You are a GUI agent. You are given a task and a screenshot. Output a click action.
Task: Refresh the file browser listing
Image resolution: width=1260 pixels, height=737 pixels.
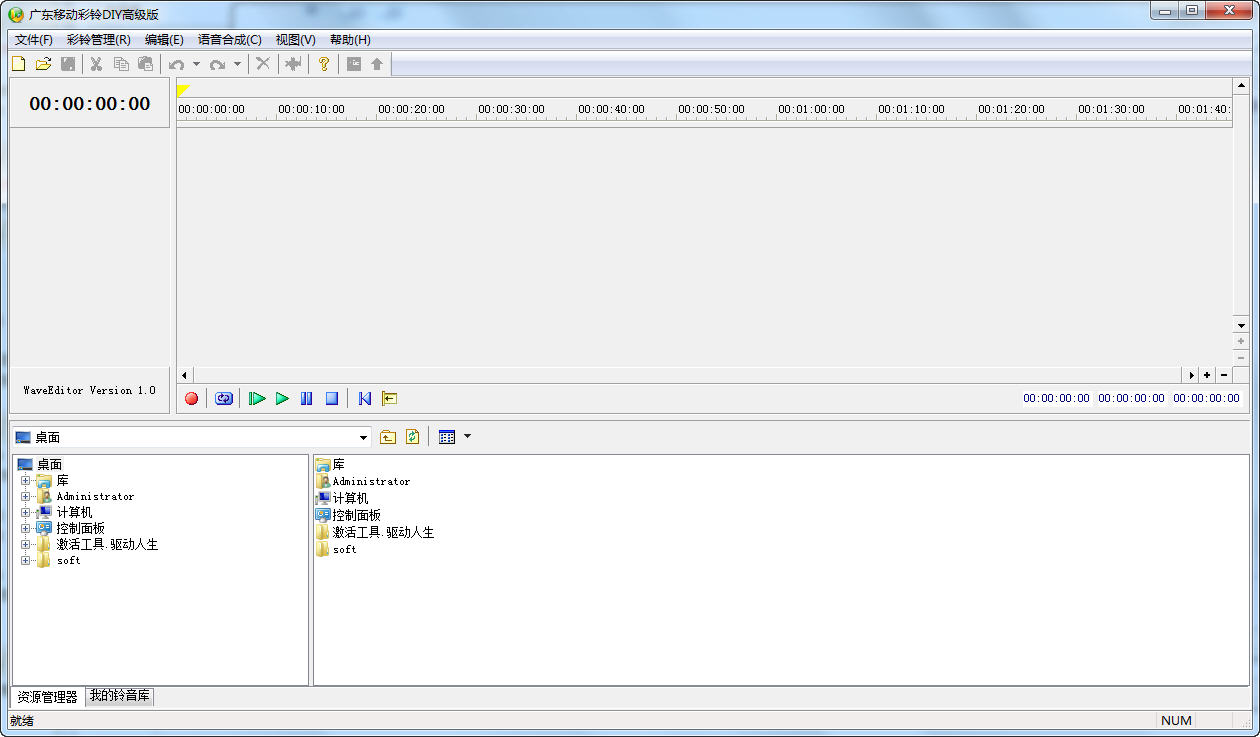pyautogui.click(x=412, y=437)
